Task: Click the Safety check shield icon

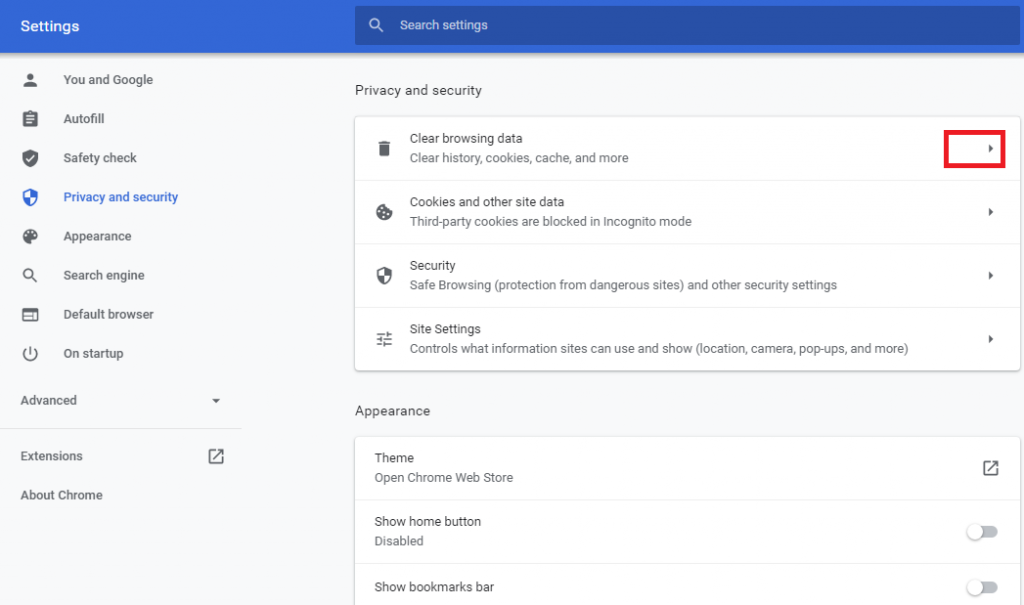Action: click(x=30, y=158)
